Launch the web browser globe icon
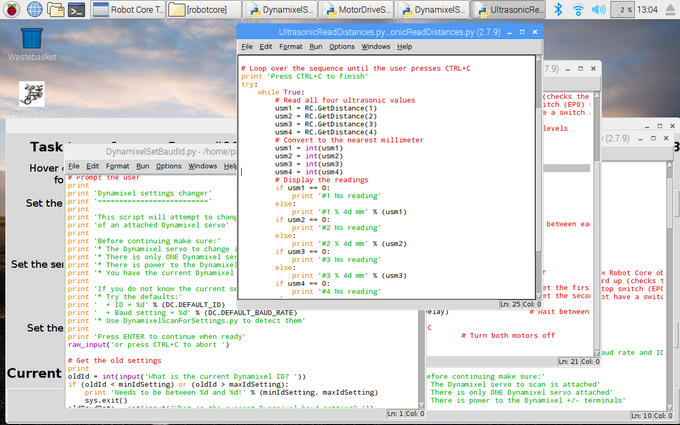The height and width of the screenshot is (425, 680). point(35,10)
